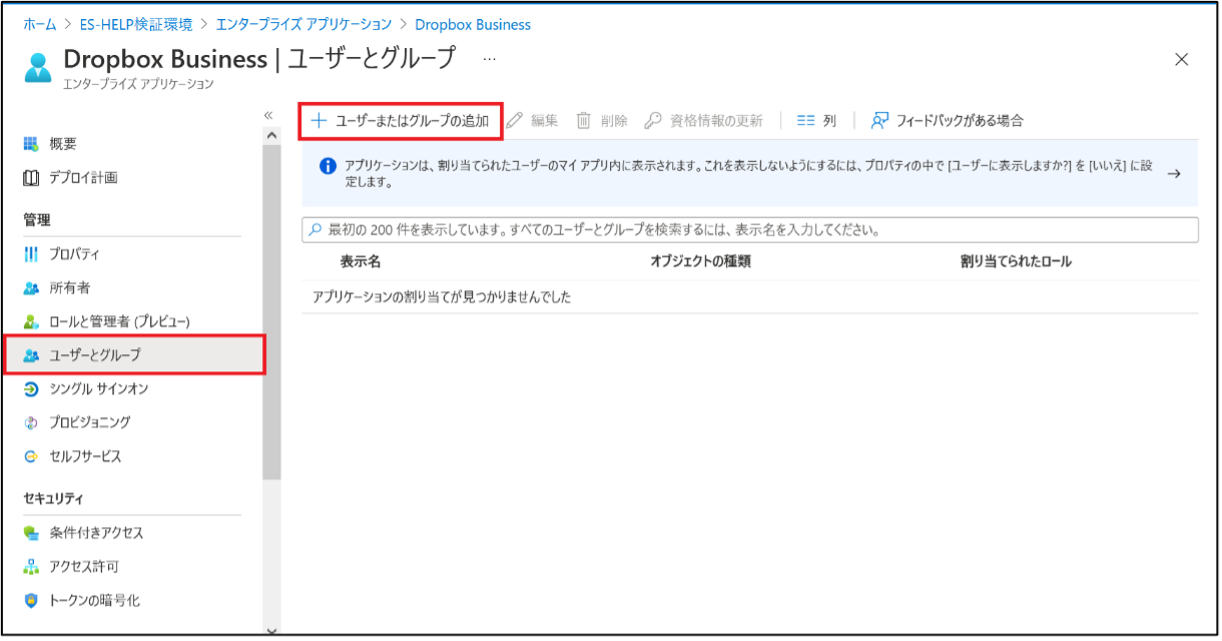Open トークンの暗号化 in sidebar
This screenshot has width=1222, height=641.
click(96, 601)
